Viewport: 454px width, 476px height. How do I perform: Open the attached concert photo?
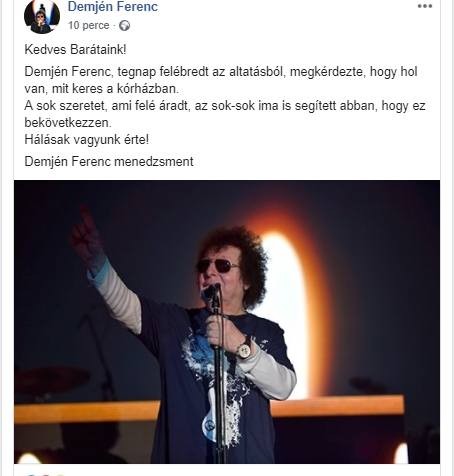tap(227, 322)
